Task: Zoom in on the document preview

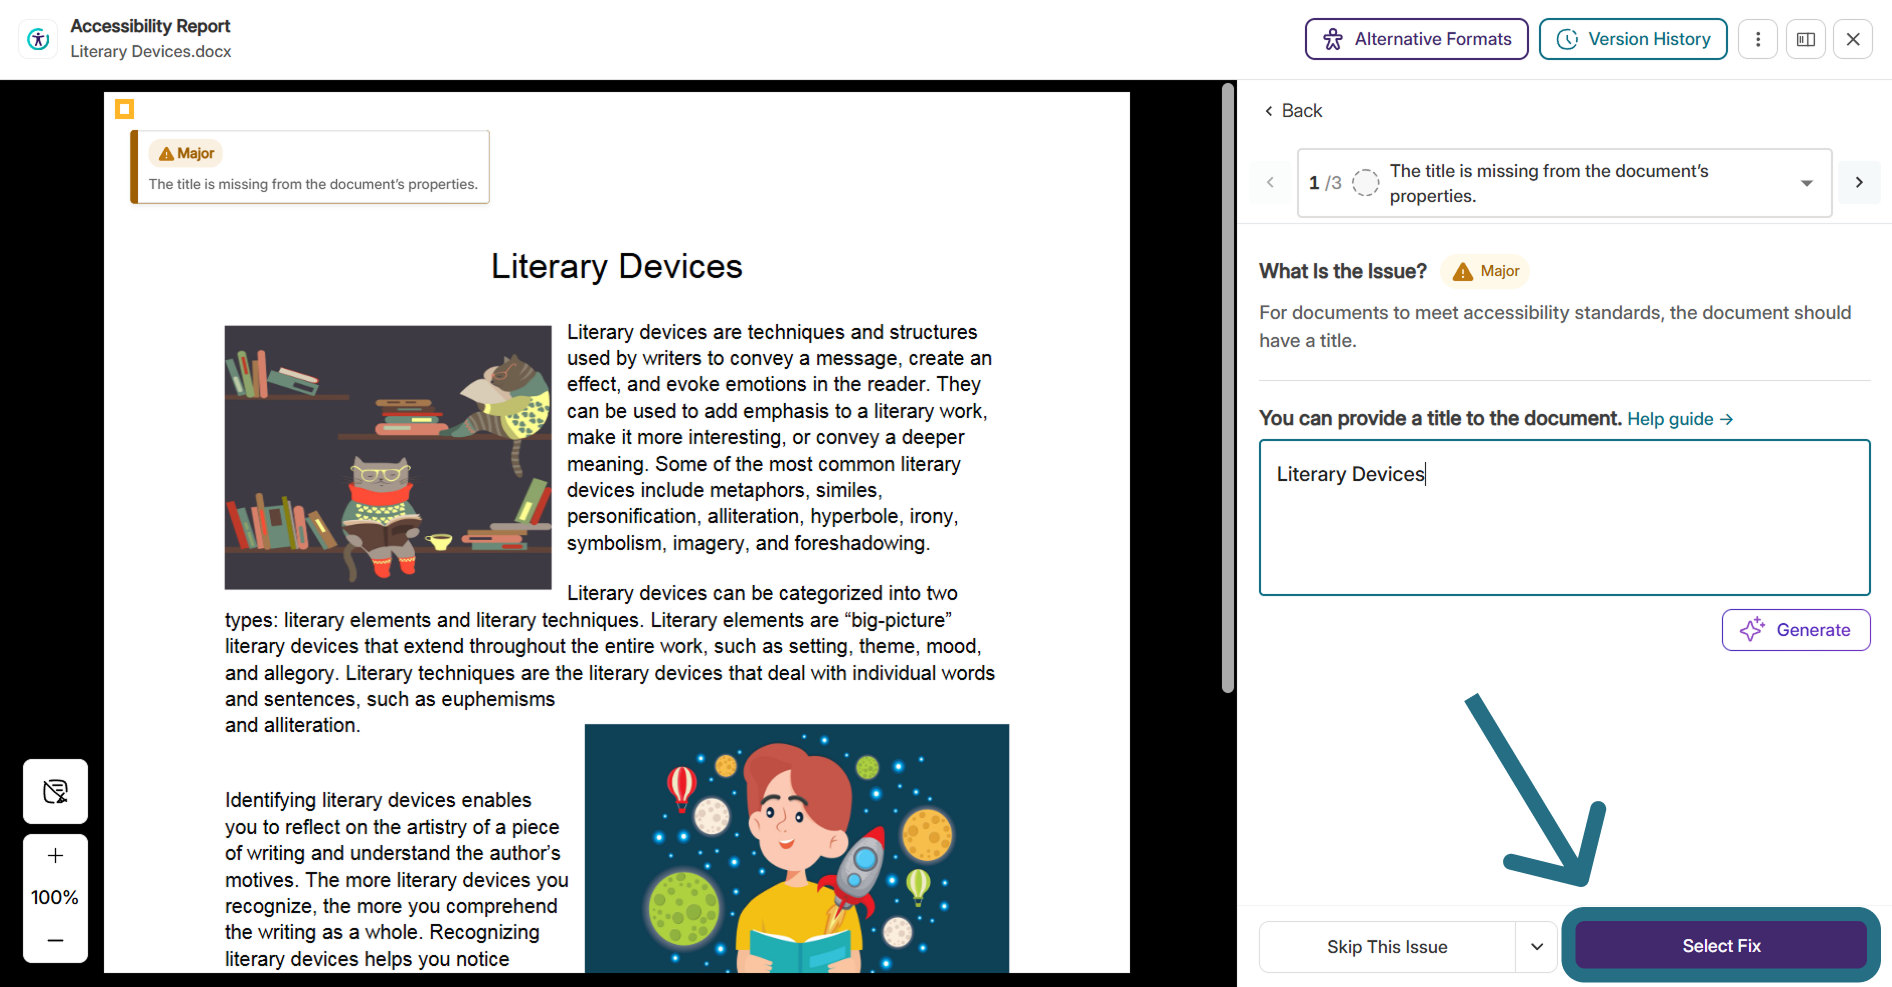Action: [x=55, y=856]
